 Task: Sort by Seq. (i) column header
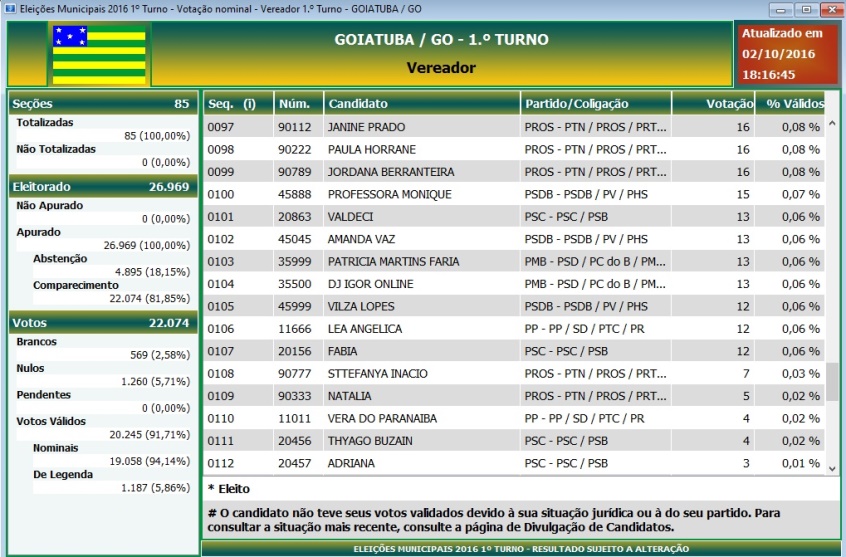[x=238, y=104]
